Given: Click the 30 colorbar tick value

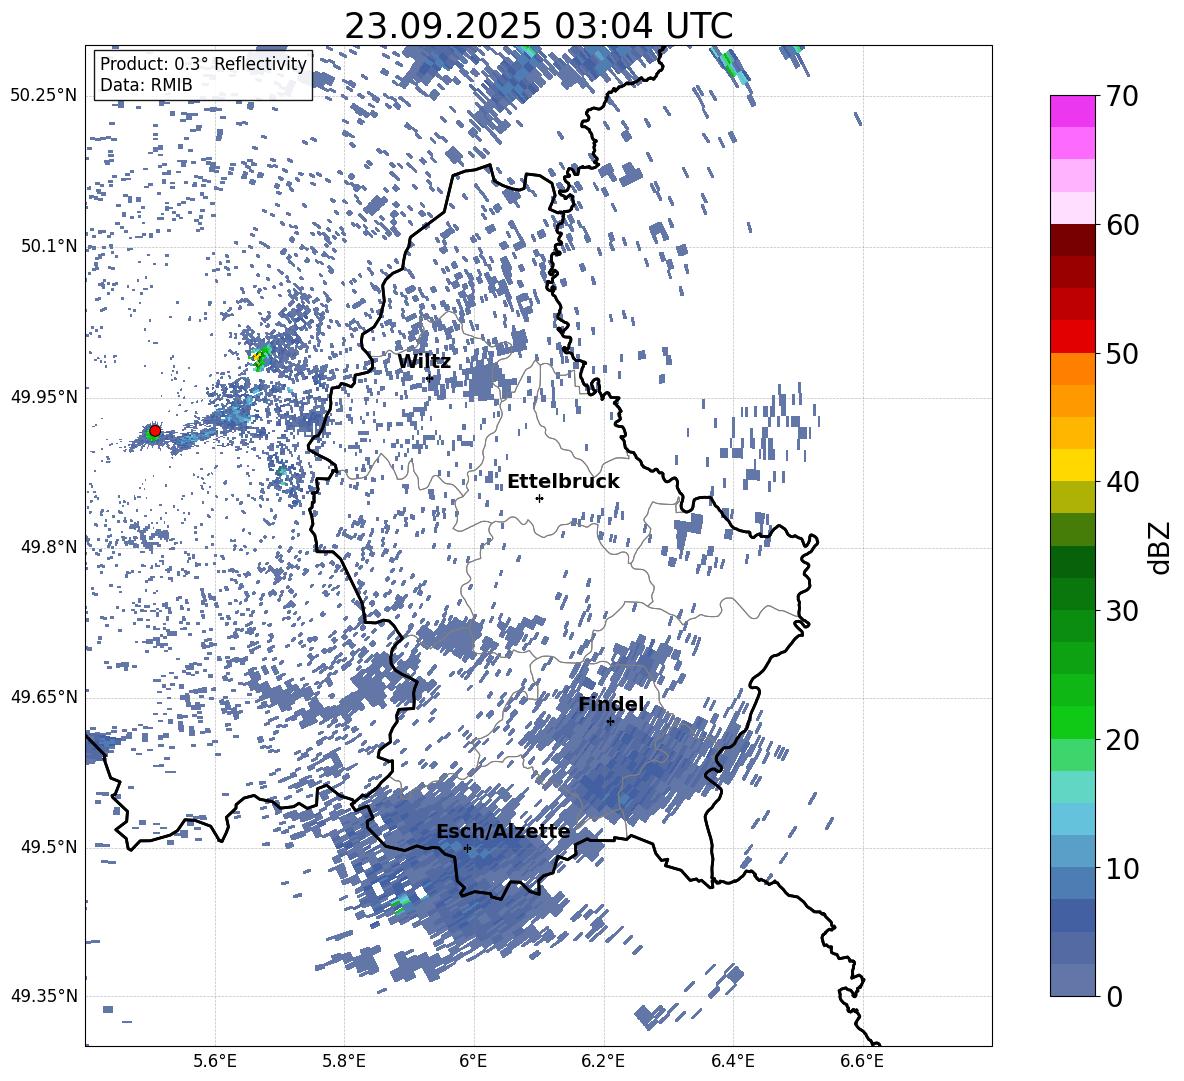Looking at the screenshot, I should (1122, 610).
